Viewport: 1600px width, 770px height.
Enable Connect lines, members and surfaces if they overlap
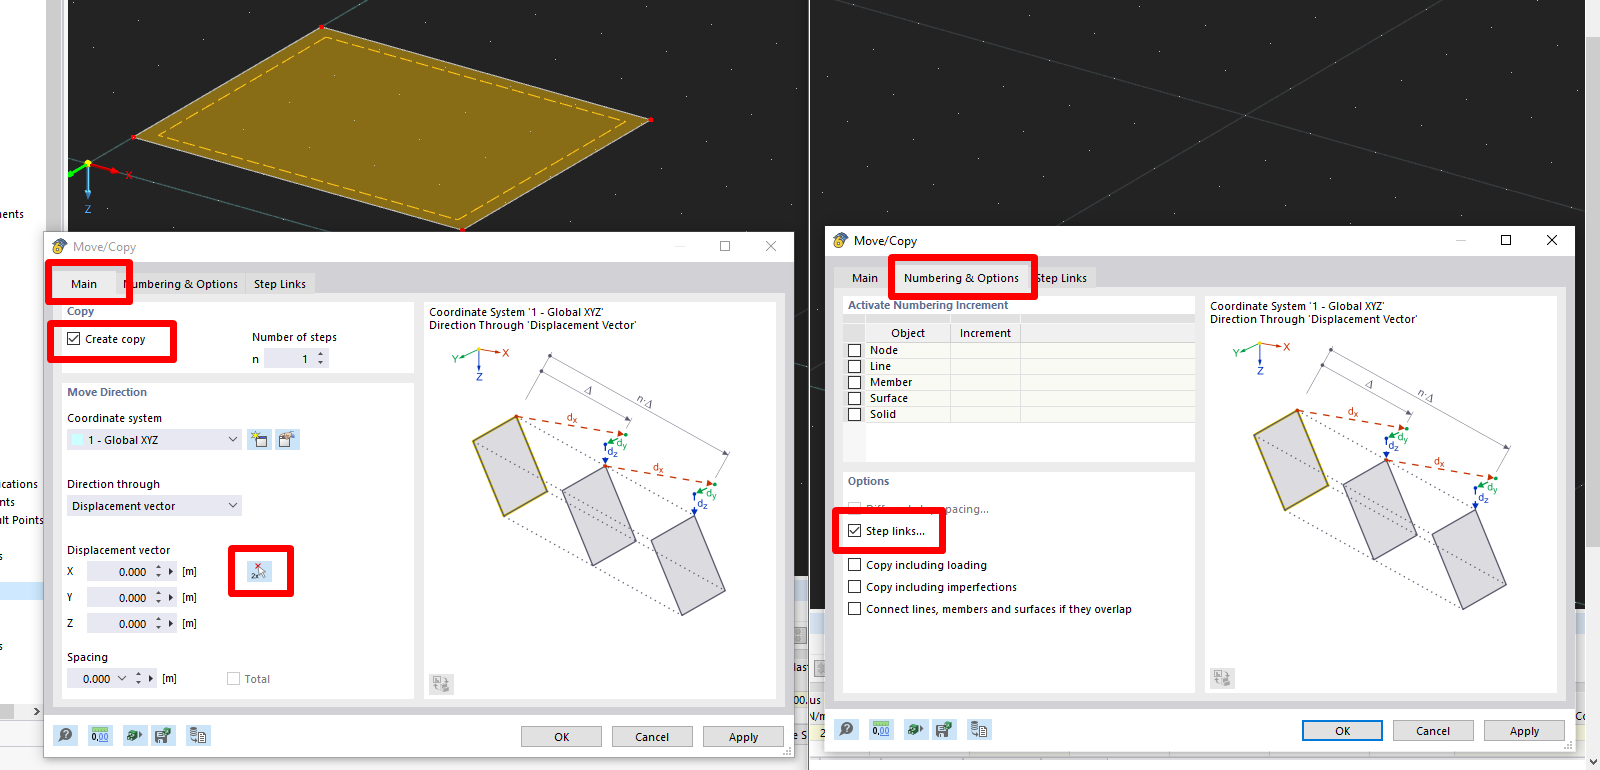pos(855,609)
